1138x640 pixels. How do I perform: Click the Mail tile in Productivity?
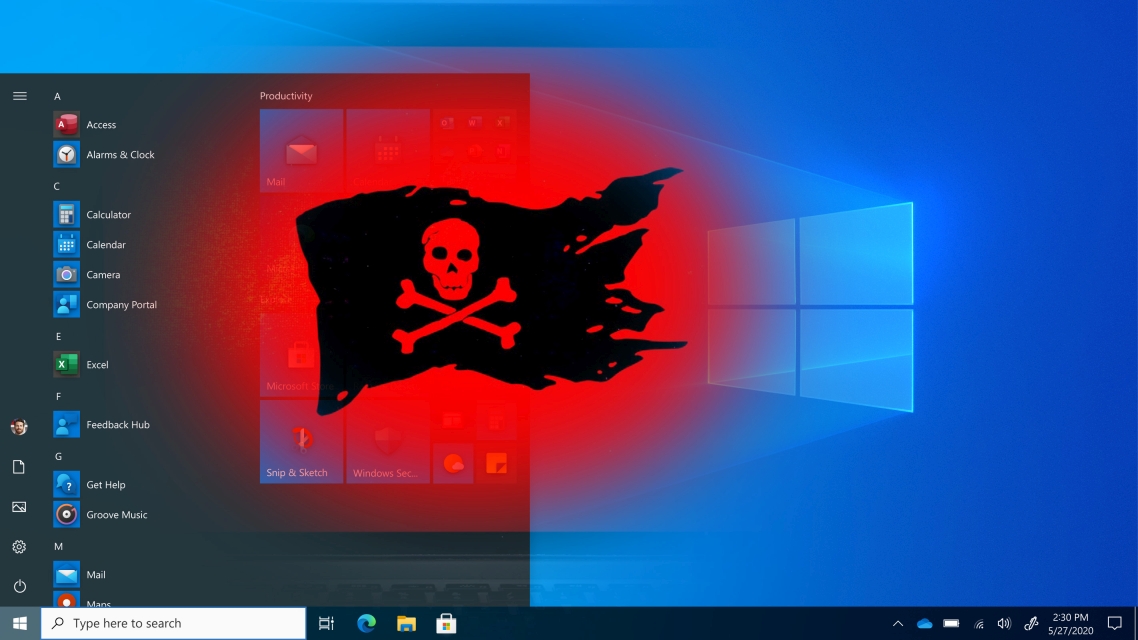coord(301,151)
